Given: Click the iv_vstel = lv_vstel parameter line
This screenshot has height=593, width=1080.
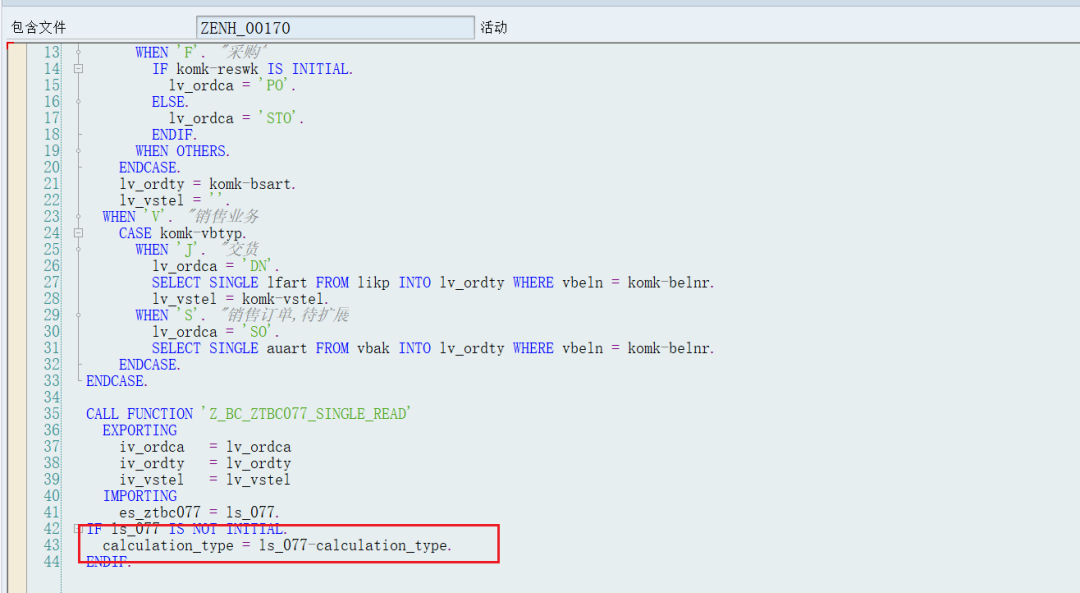Looking at the screenshot, I should [205, 479].
